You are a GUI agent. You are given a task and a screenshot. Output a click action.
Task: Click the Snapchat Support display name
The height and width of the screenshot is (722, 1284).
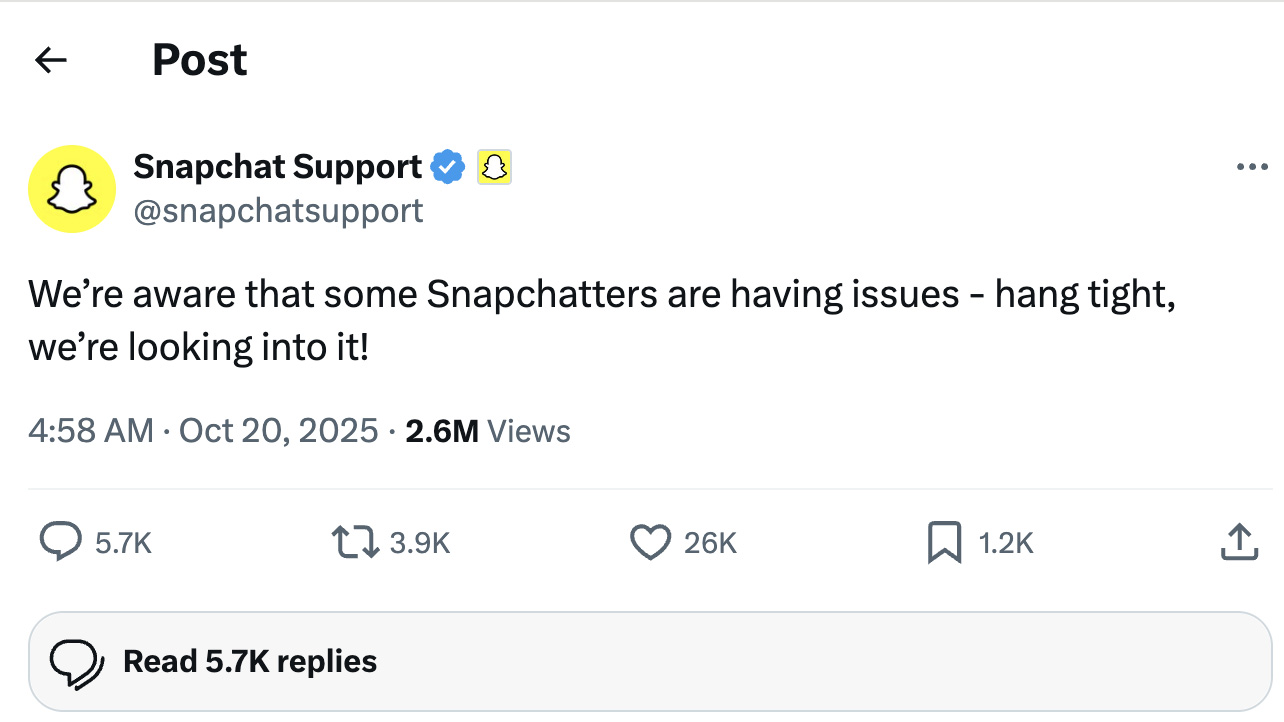point(277,167)
